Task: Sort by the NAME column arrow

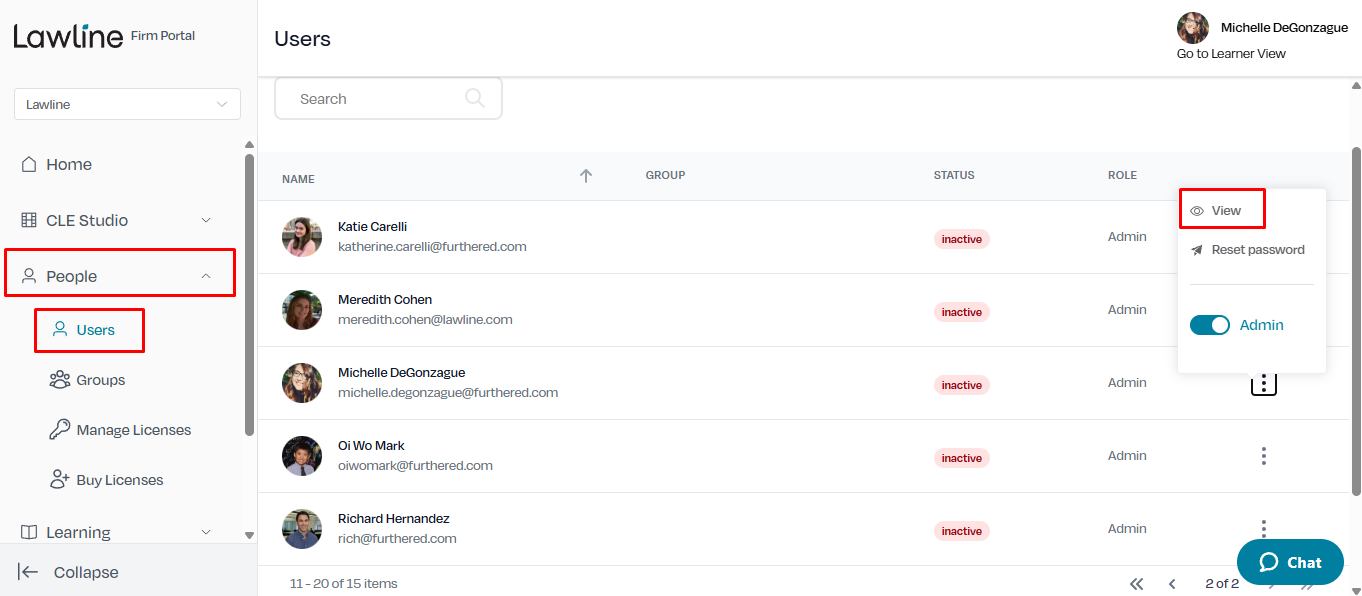Action: point(586,176)
